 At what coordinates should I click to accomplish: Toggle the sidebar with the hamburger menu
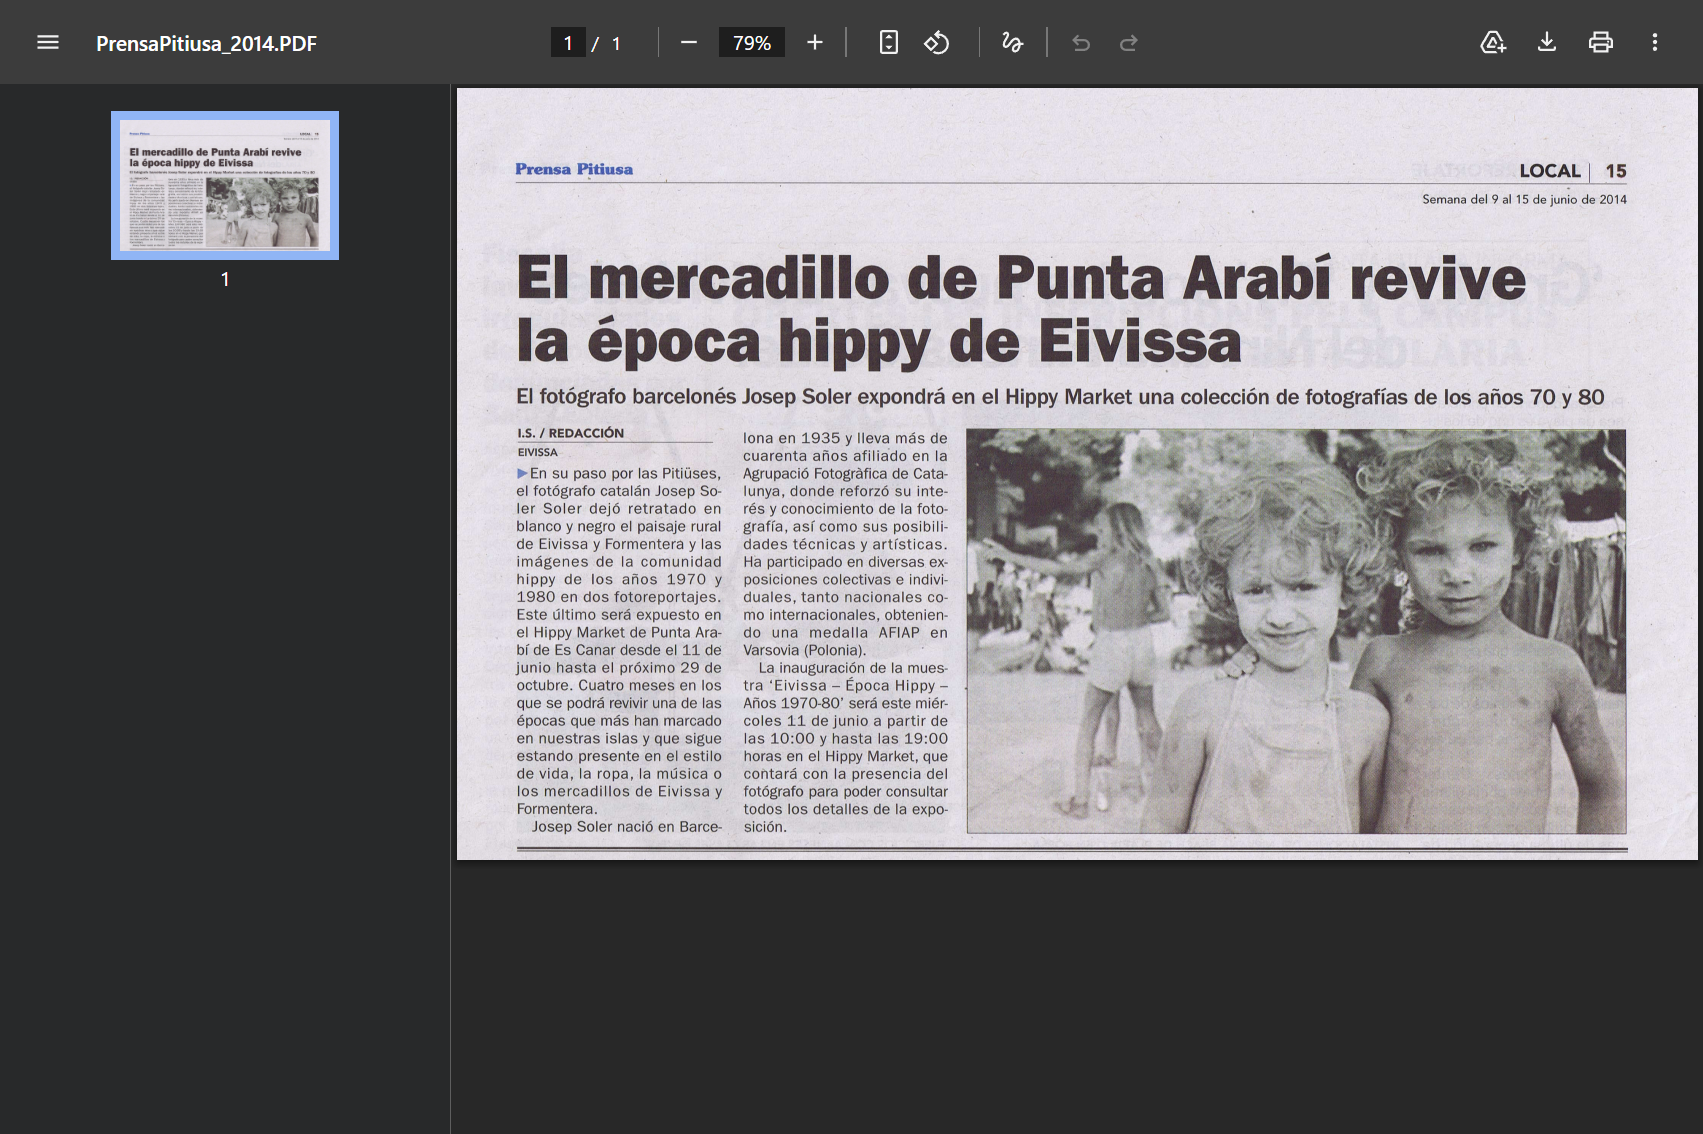tap(48, 43)
